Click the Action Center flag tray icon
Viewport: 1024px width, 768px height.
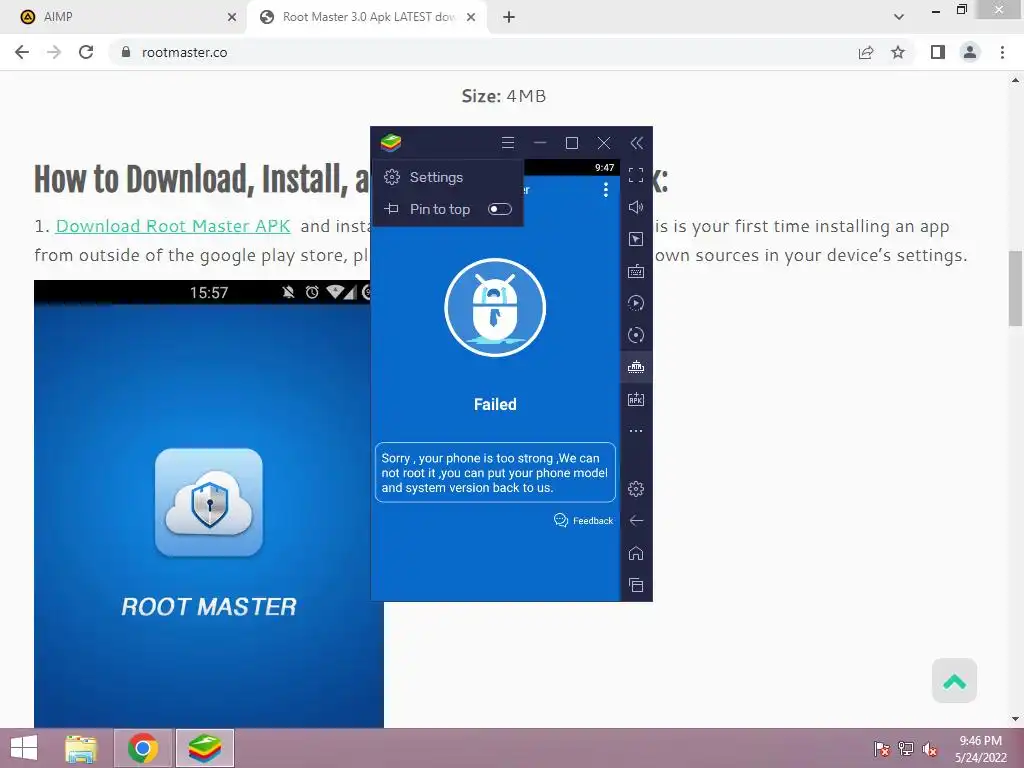click(x=882, y=748)
